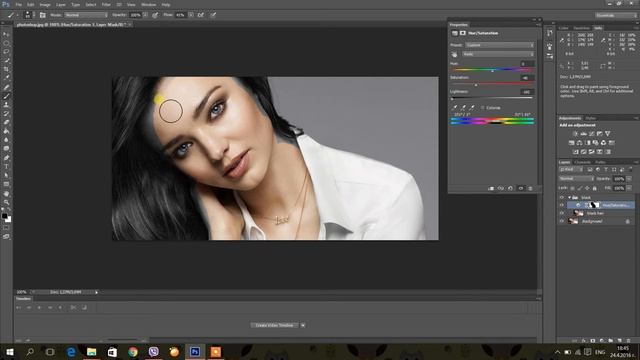Add a Vibrance adjustment

coord(607,134)
